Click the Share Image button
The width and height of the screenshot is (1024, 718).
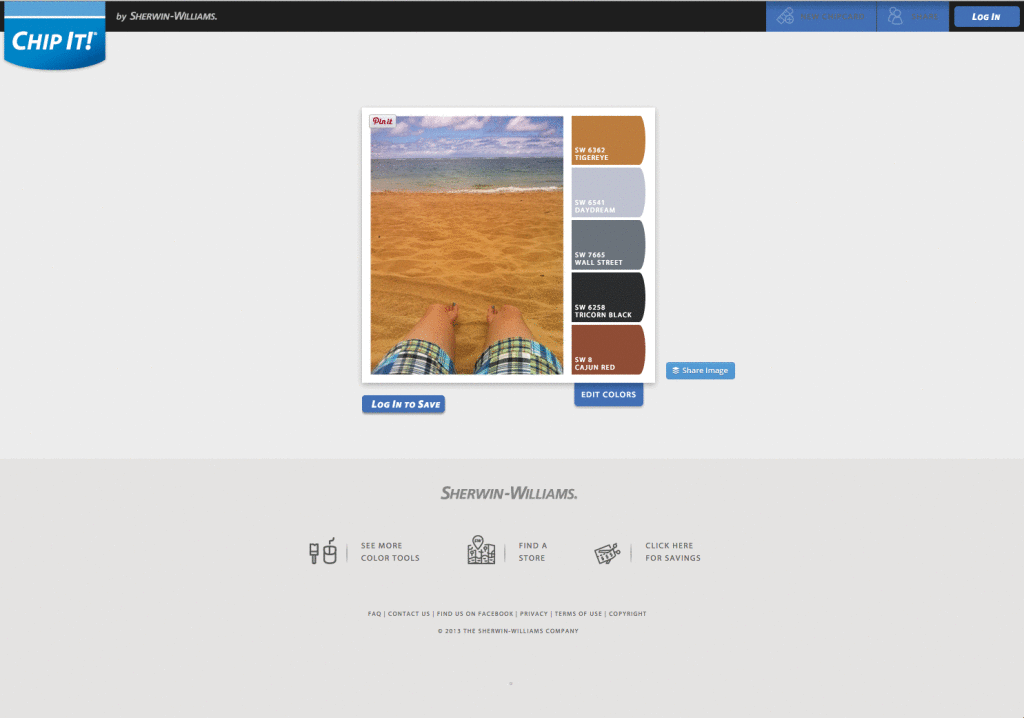(700, 370)
